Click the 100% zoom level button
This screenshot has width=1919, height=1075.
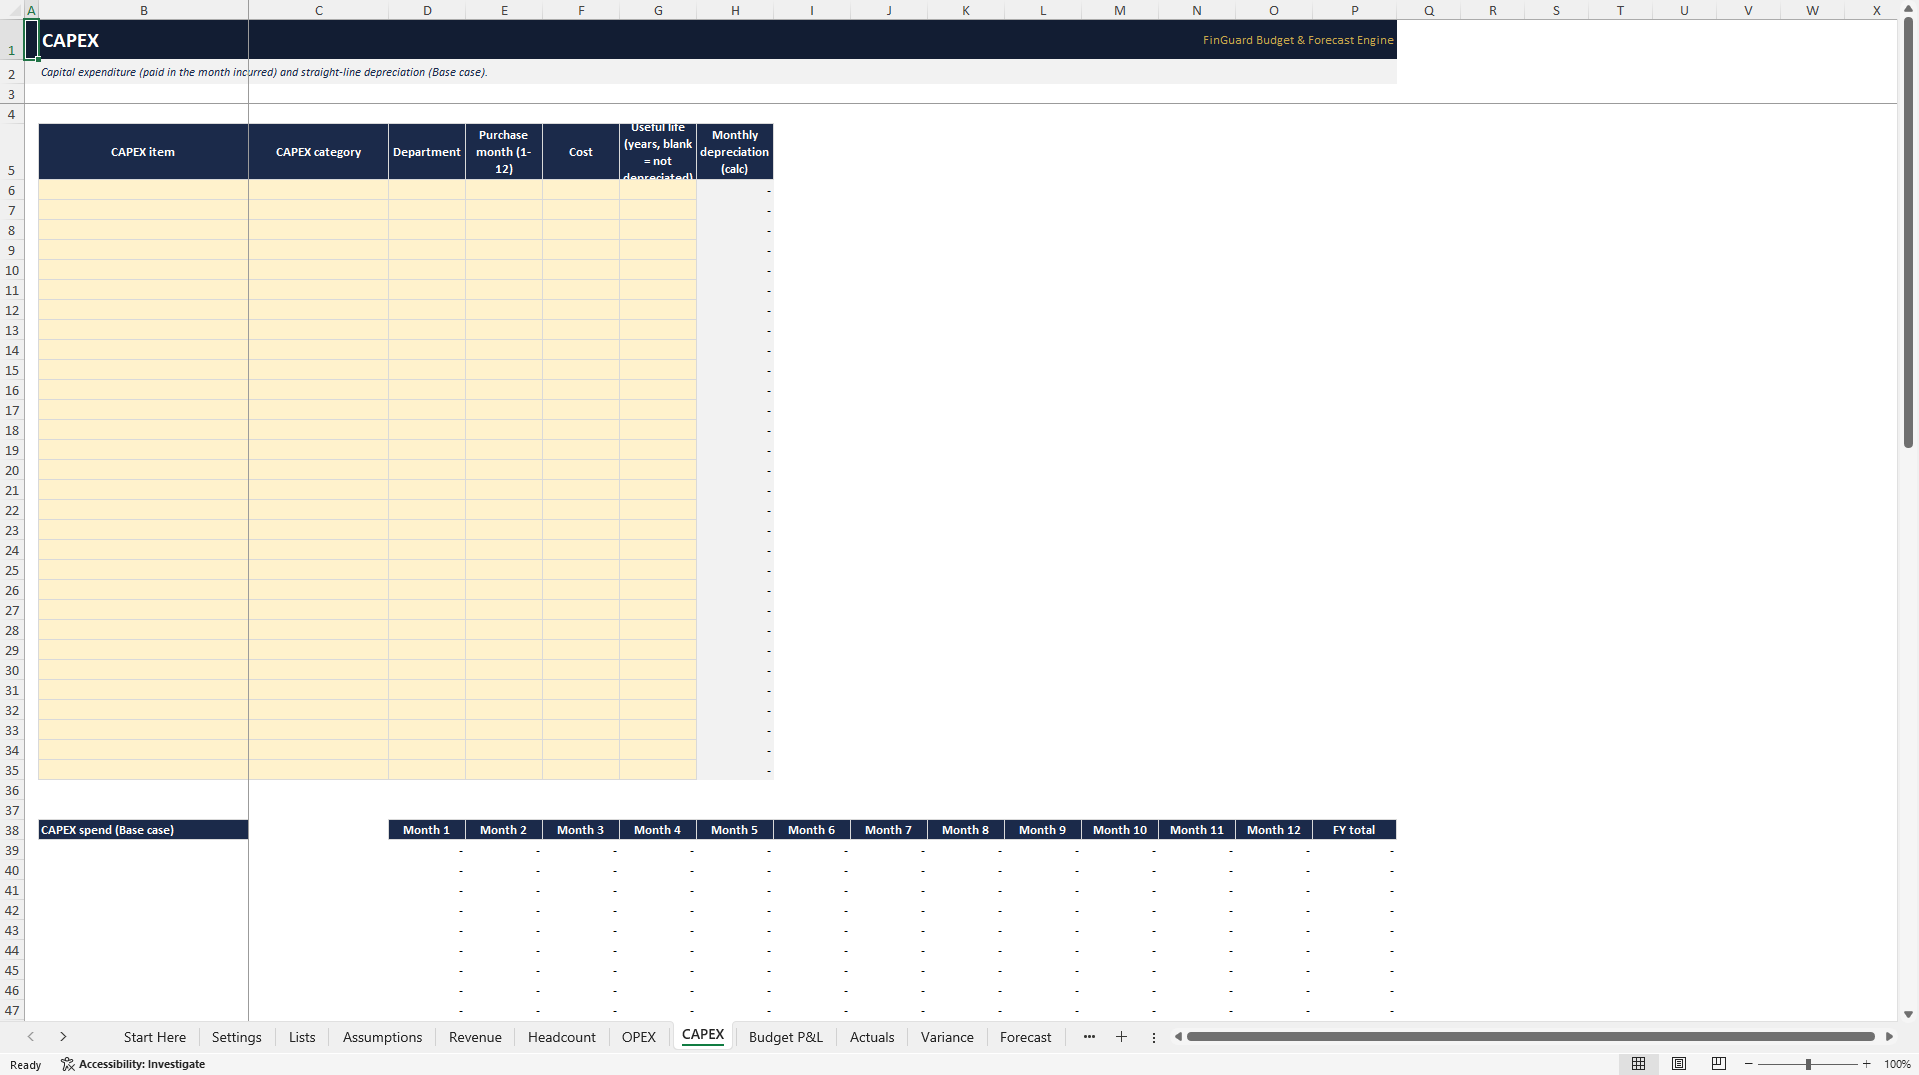(x=1897, y=1064)
